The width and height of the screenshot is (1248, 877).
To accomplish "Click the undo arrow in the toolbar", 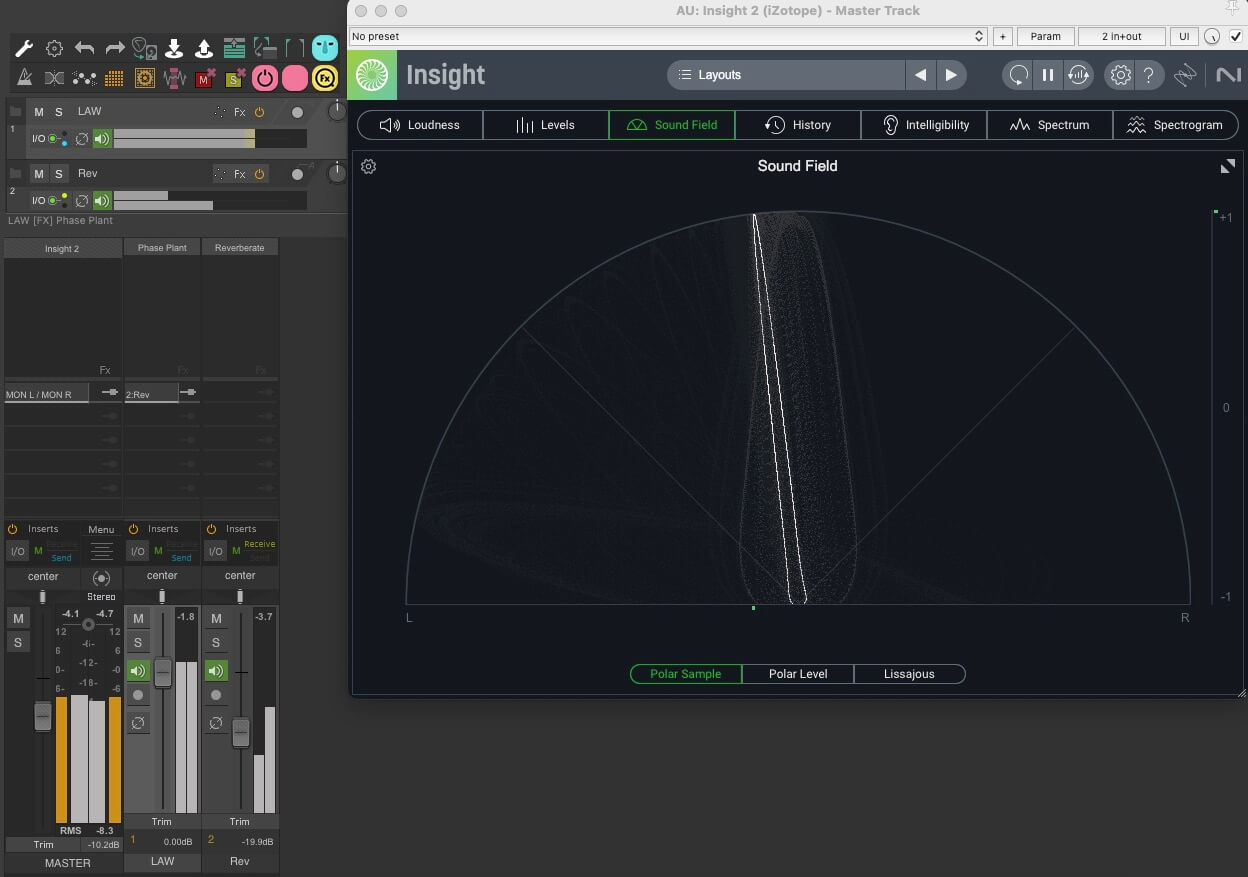I will 84,48.
